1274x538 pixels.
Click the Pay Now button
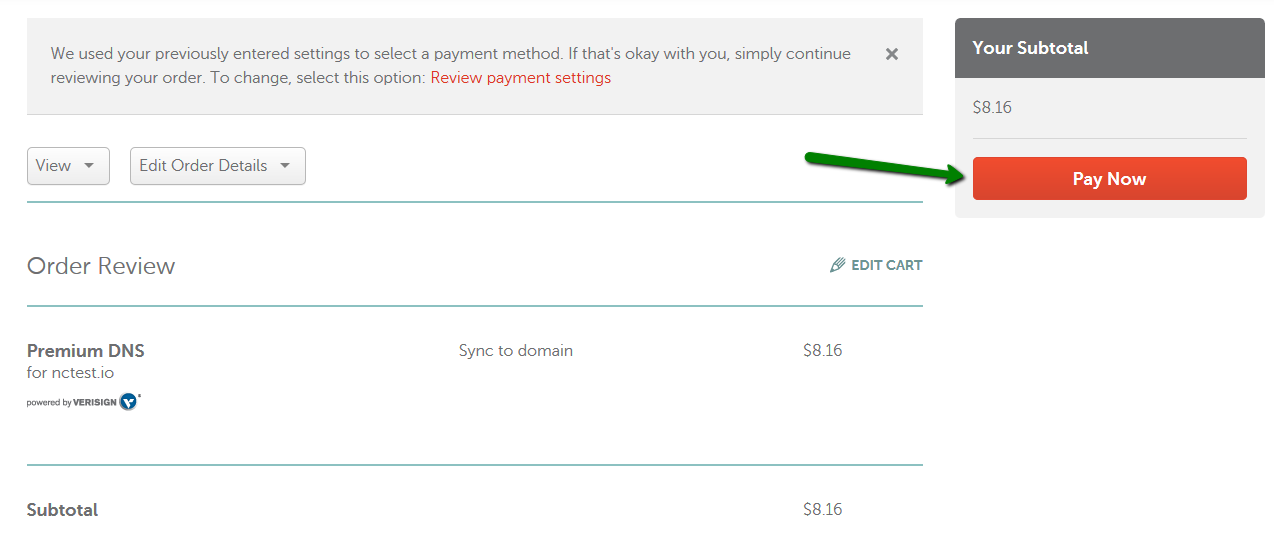point(1109,179)
